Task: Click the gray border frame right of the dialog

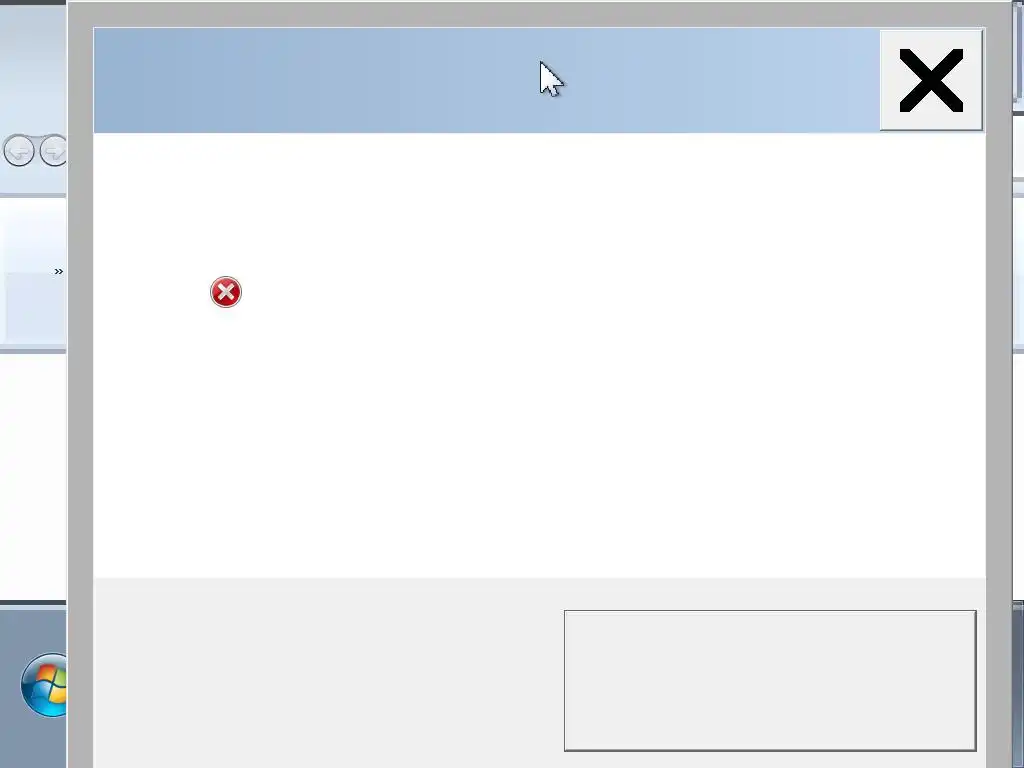Action: [x=998, y=392]
